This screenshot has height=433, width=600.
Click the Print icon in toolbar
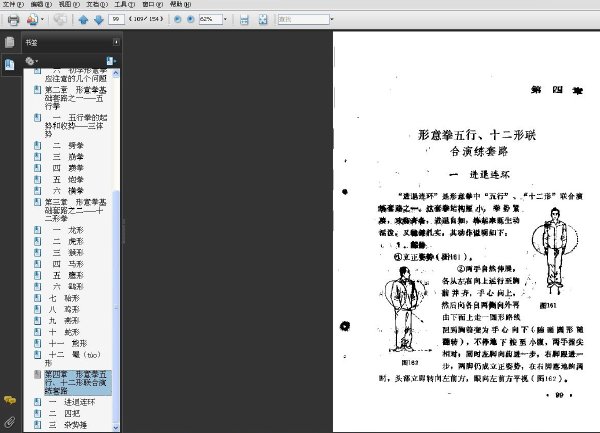pyautogui.click(x=13, y=20)
